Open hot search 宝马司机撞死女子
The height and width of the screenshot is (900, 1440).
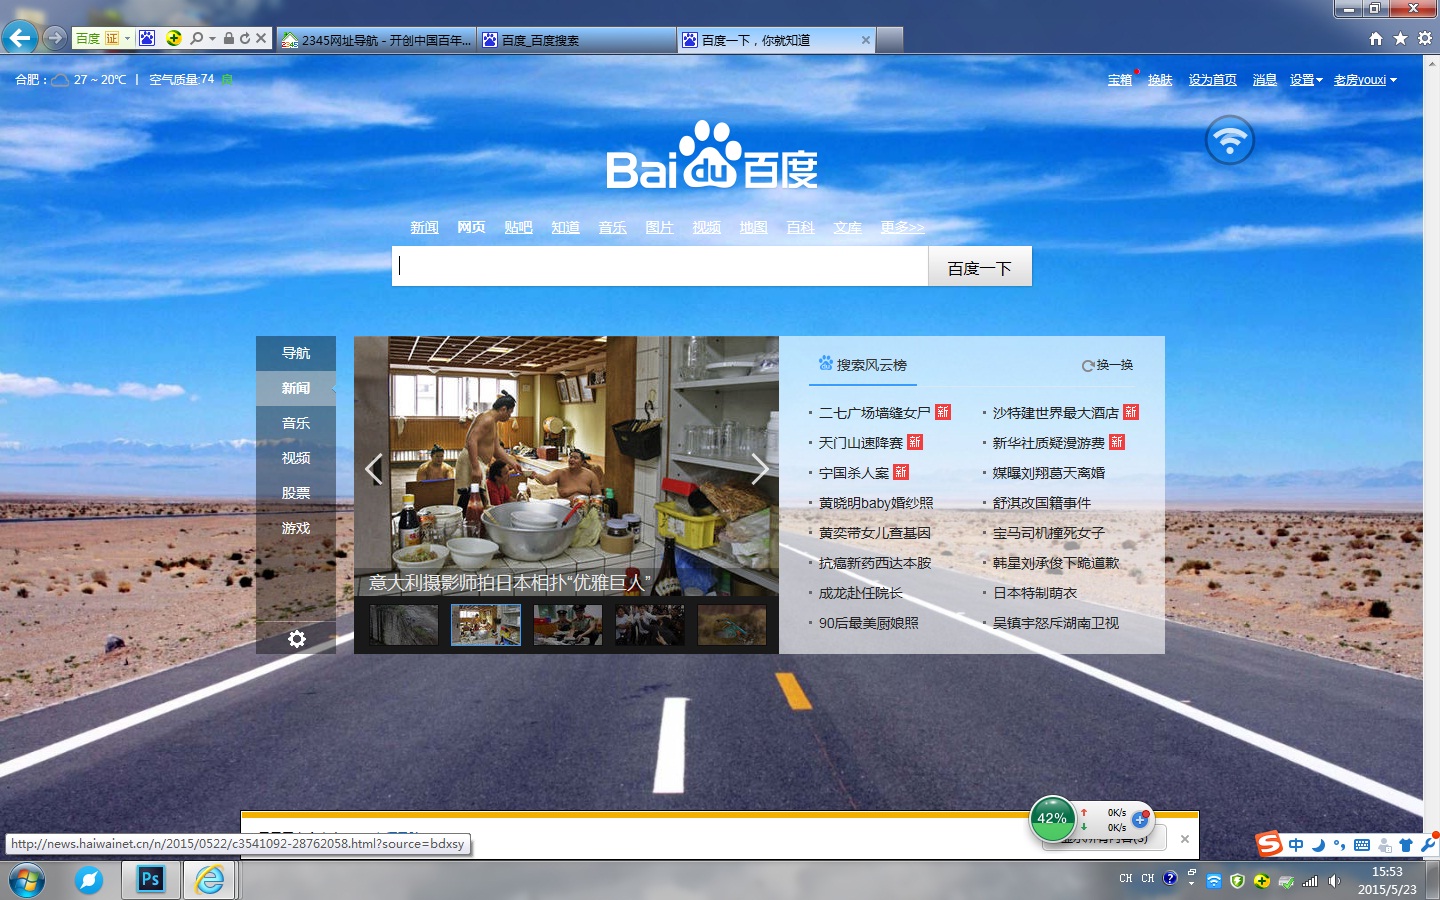[1049, 532]
